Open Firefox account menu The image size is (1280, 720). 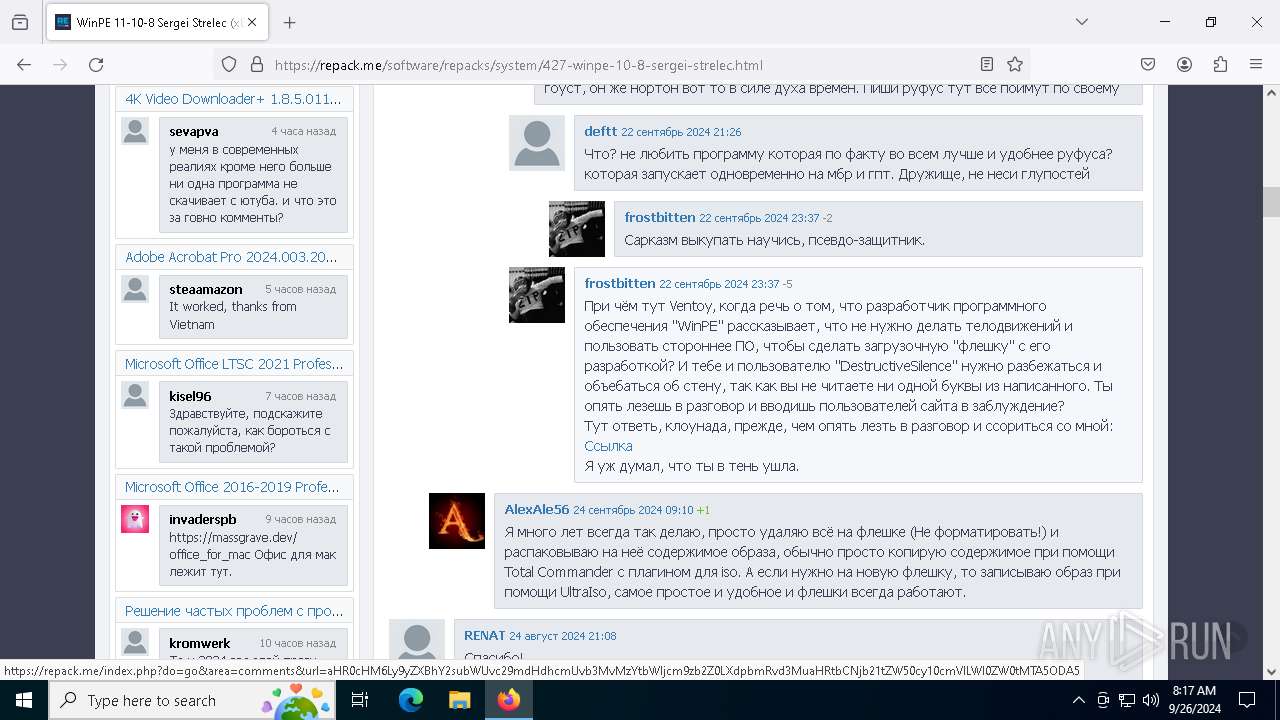1184,64
